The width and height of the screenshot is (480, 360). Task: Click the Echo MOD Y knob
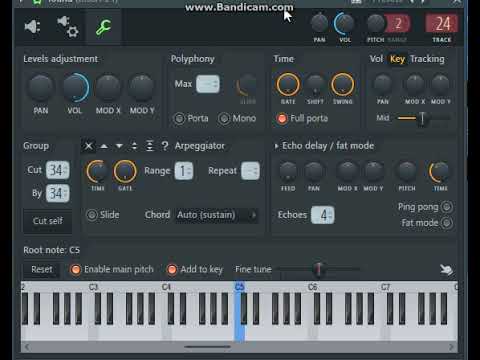[x=373, y=171]
